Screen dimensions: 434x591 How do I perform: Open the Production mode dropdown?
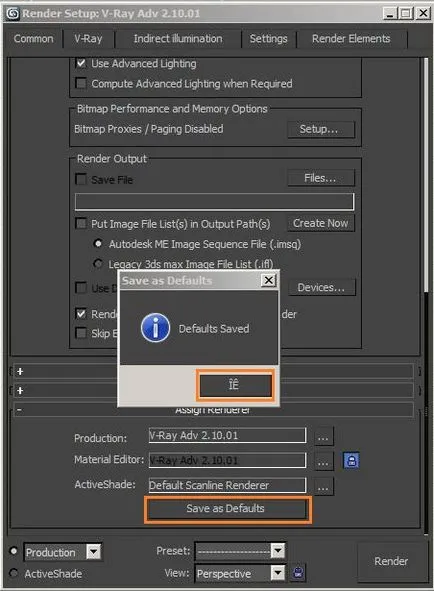click(94, 552)
